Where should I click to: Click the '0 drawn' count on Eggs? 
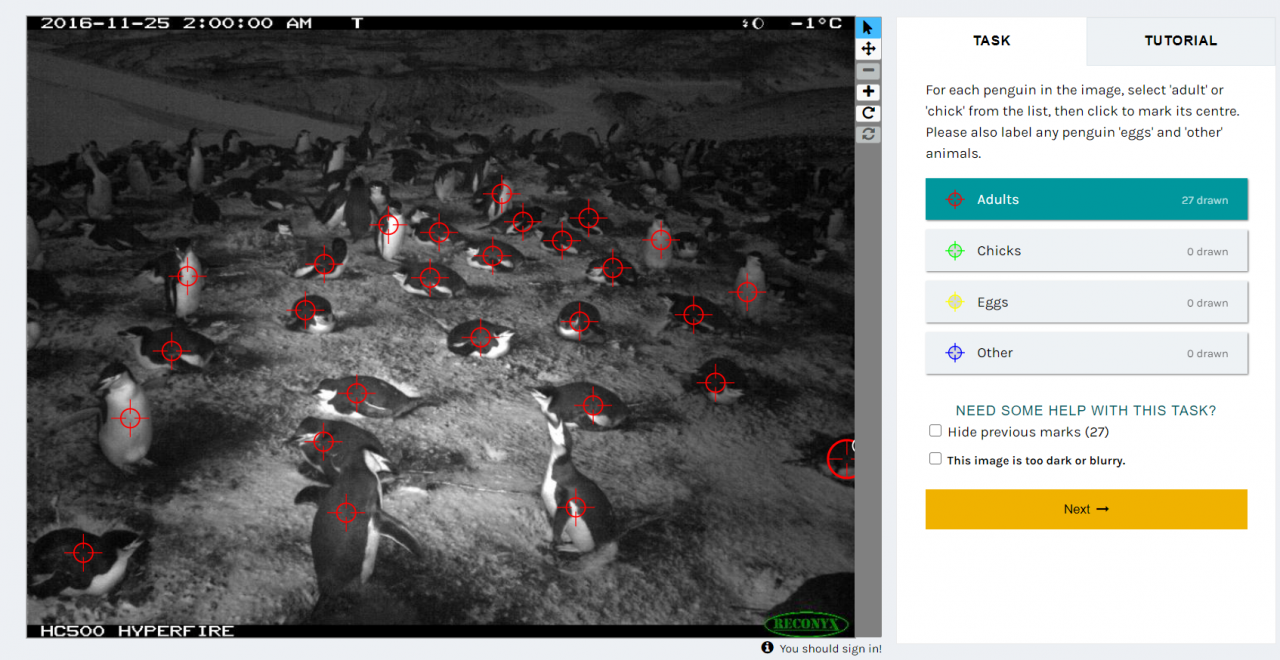1207,303
